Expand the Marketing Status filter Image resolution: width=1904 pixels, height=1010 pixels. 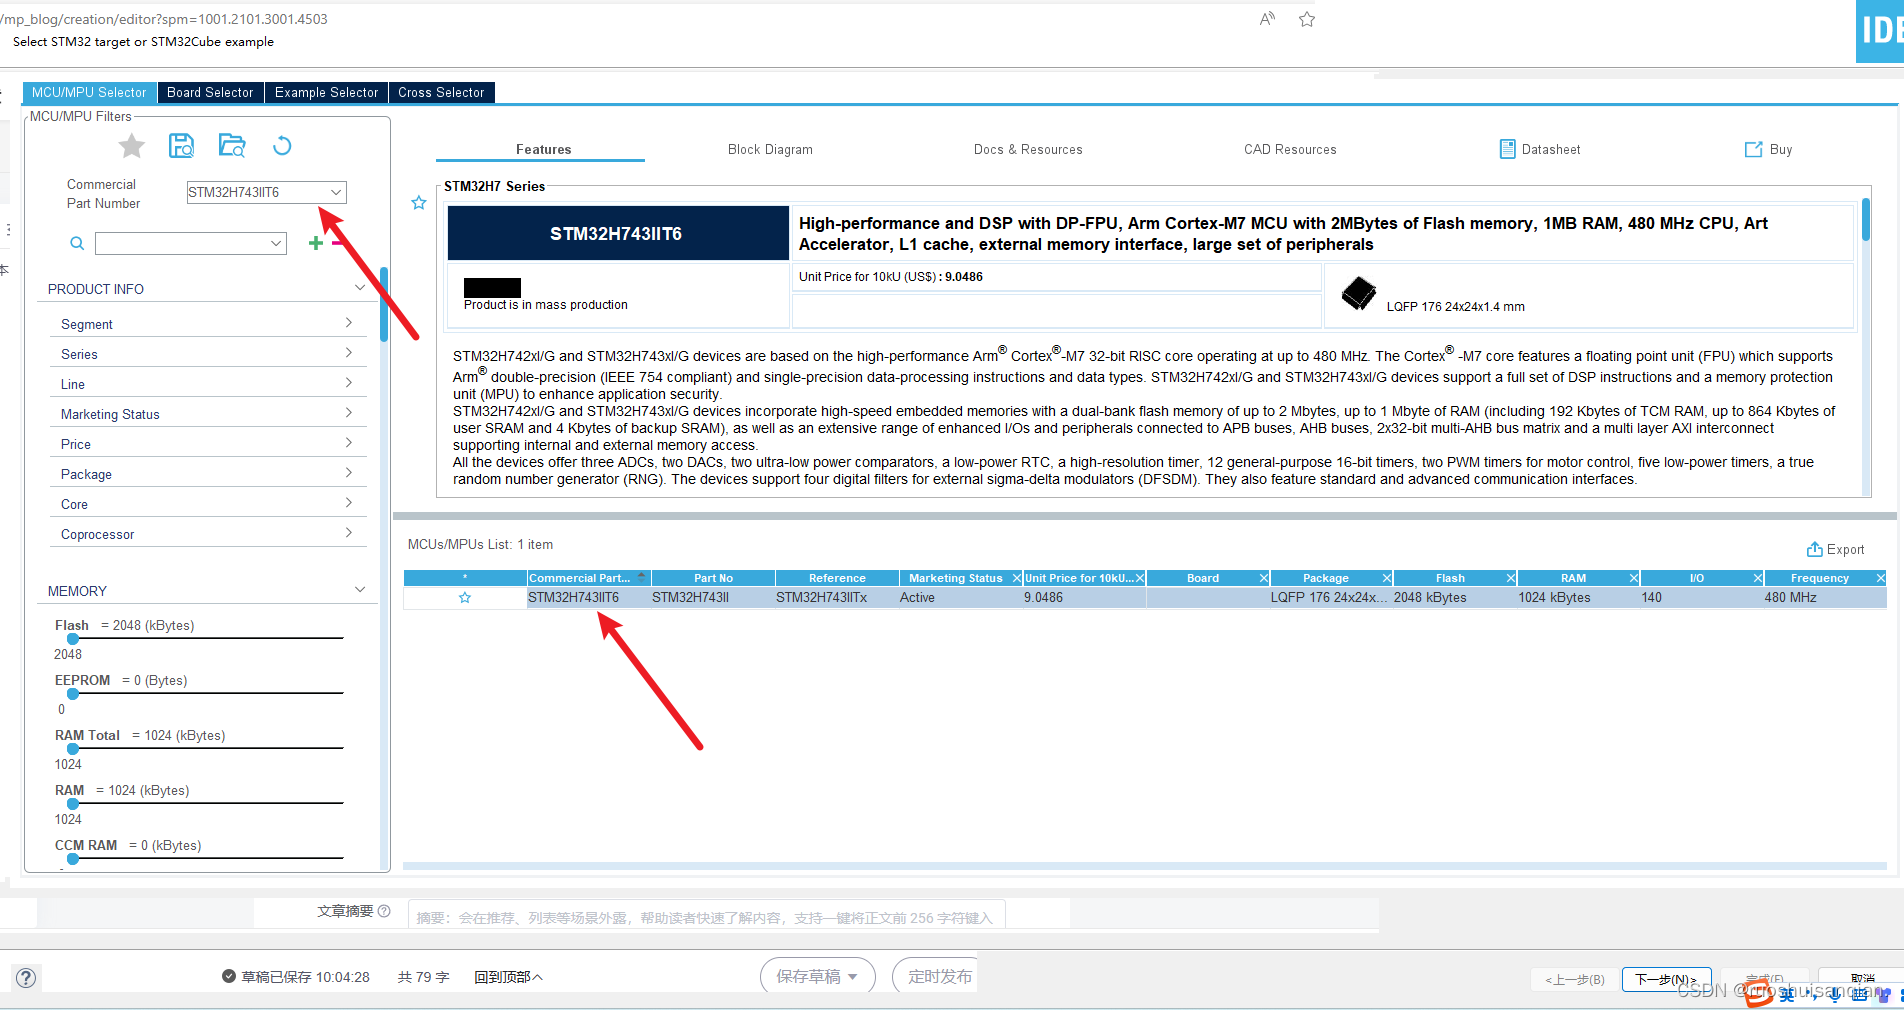tap(349, 413)
